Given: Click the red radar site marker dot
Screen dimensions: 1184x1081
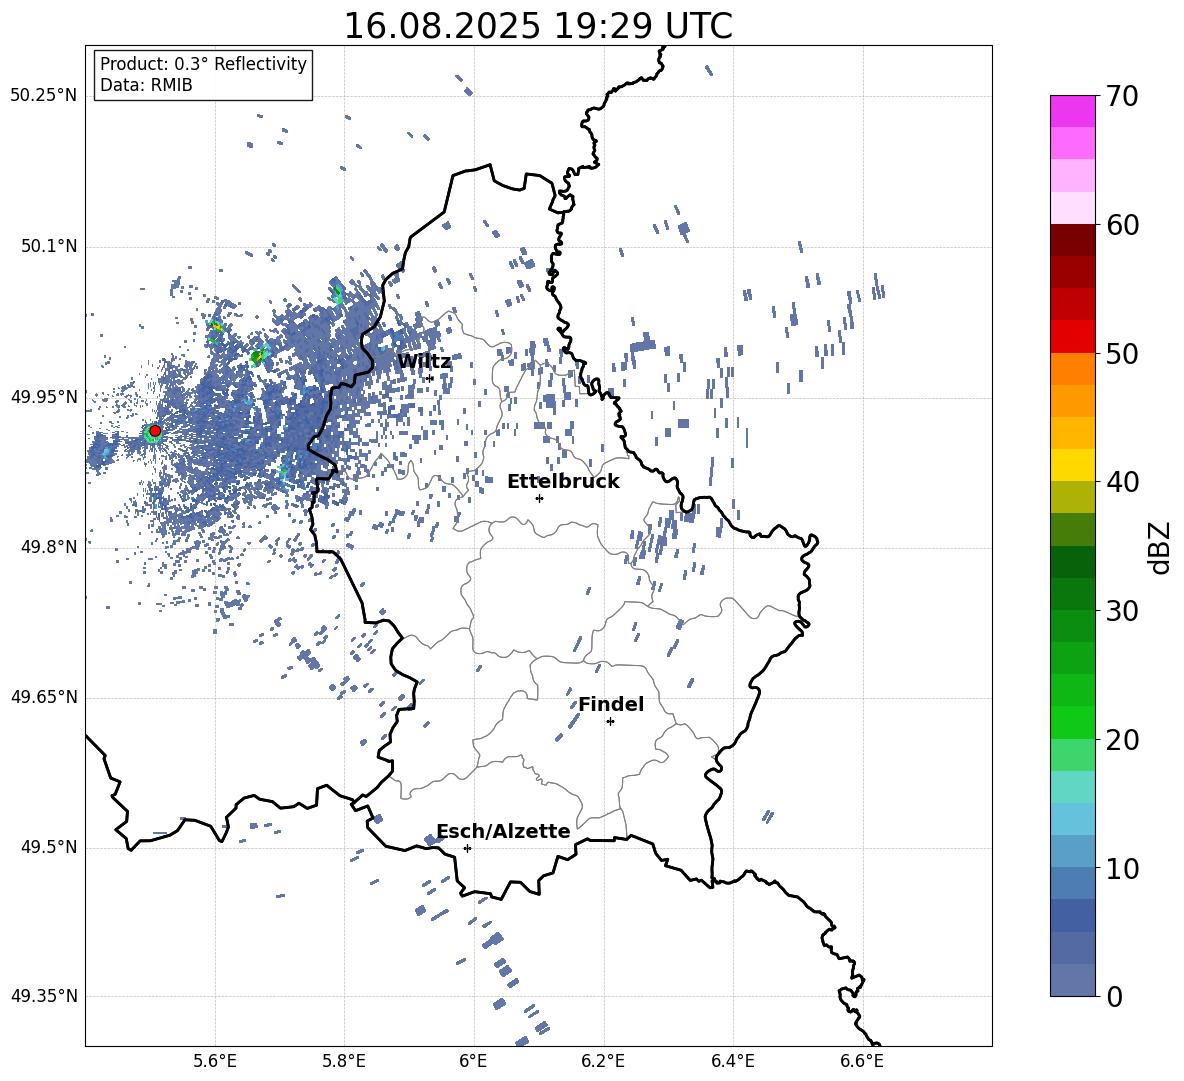Looking at the screenshot, I should 155,431.
